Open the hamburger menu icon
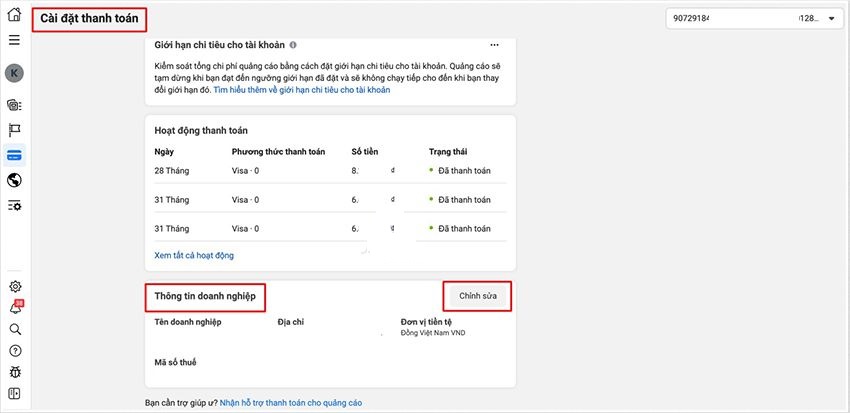The image size is (850, 413). [15, 40]
